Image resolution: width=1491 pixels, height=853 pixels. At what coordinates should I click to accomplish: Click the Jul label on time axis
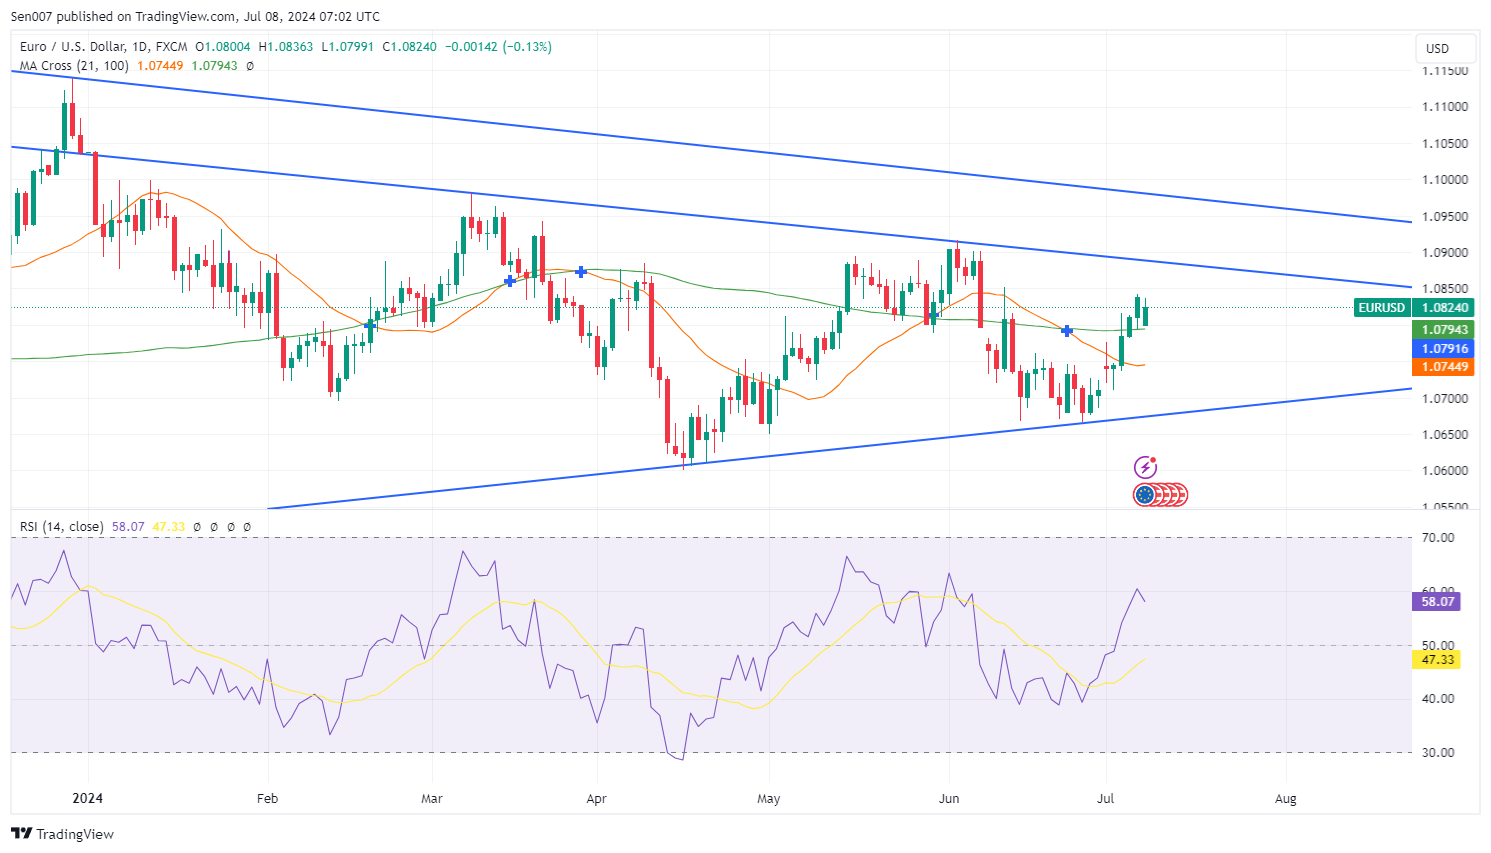click(1106, 799)
